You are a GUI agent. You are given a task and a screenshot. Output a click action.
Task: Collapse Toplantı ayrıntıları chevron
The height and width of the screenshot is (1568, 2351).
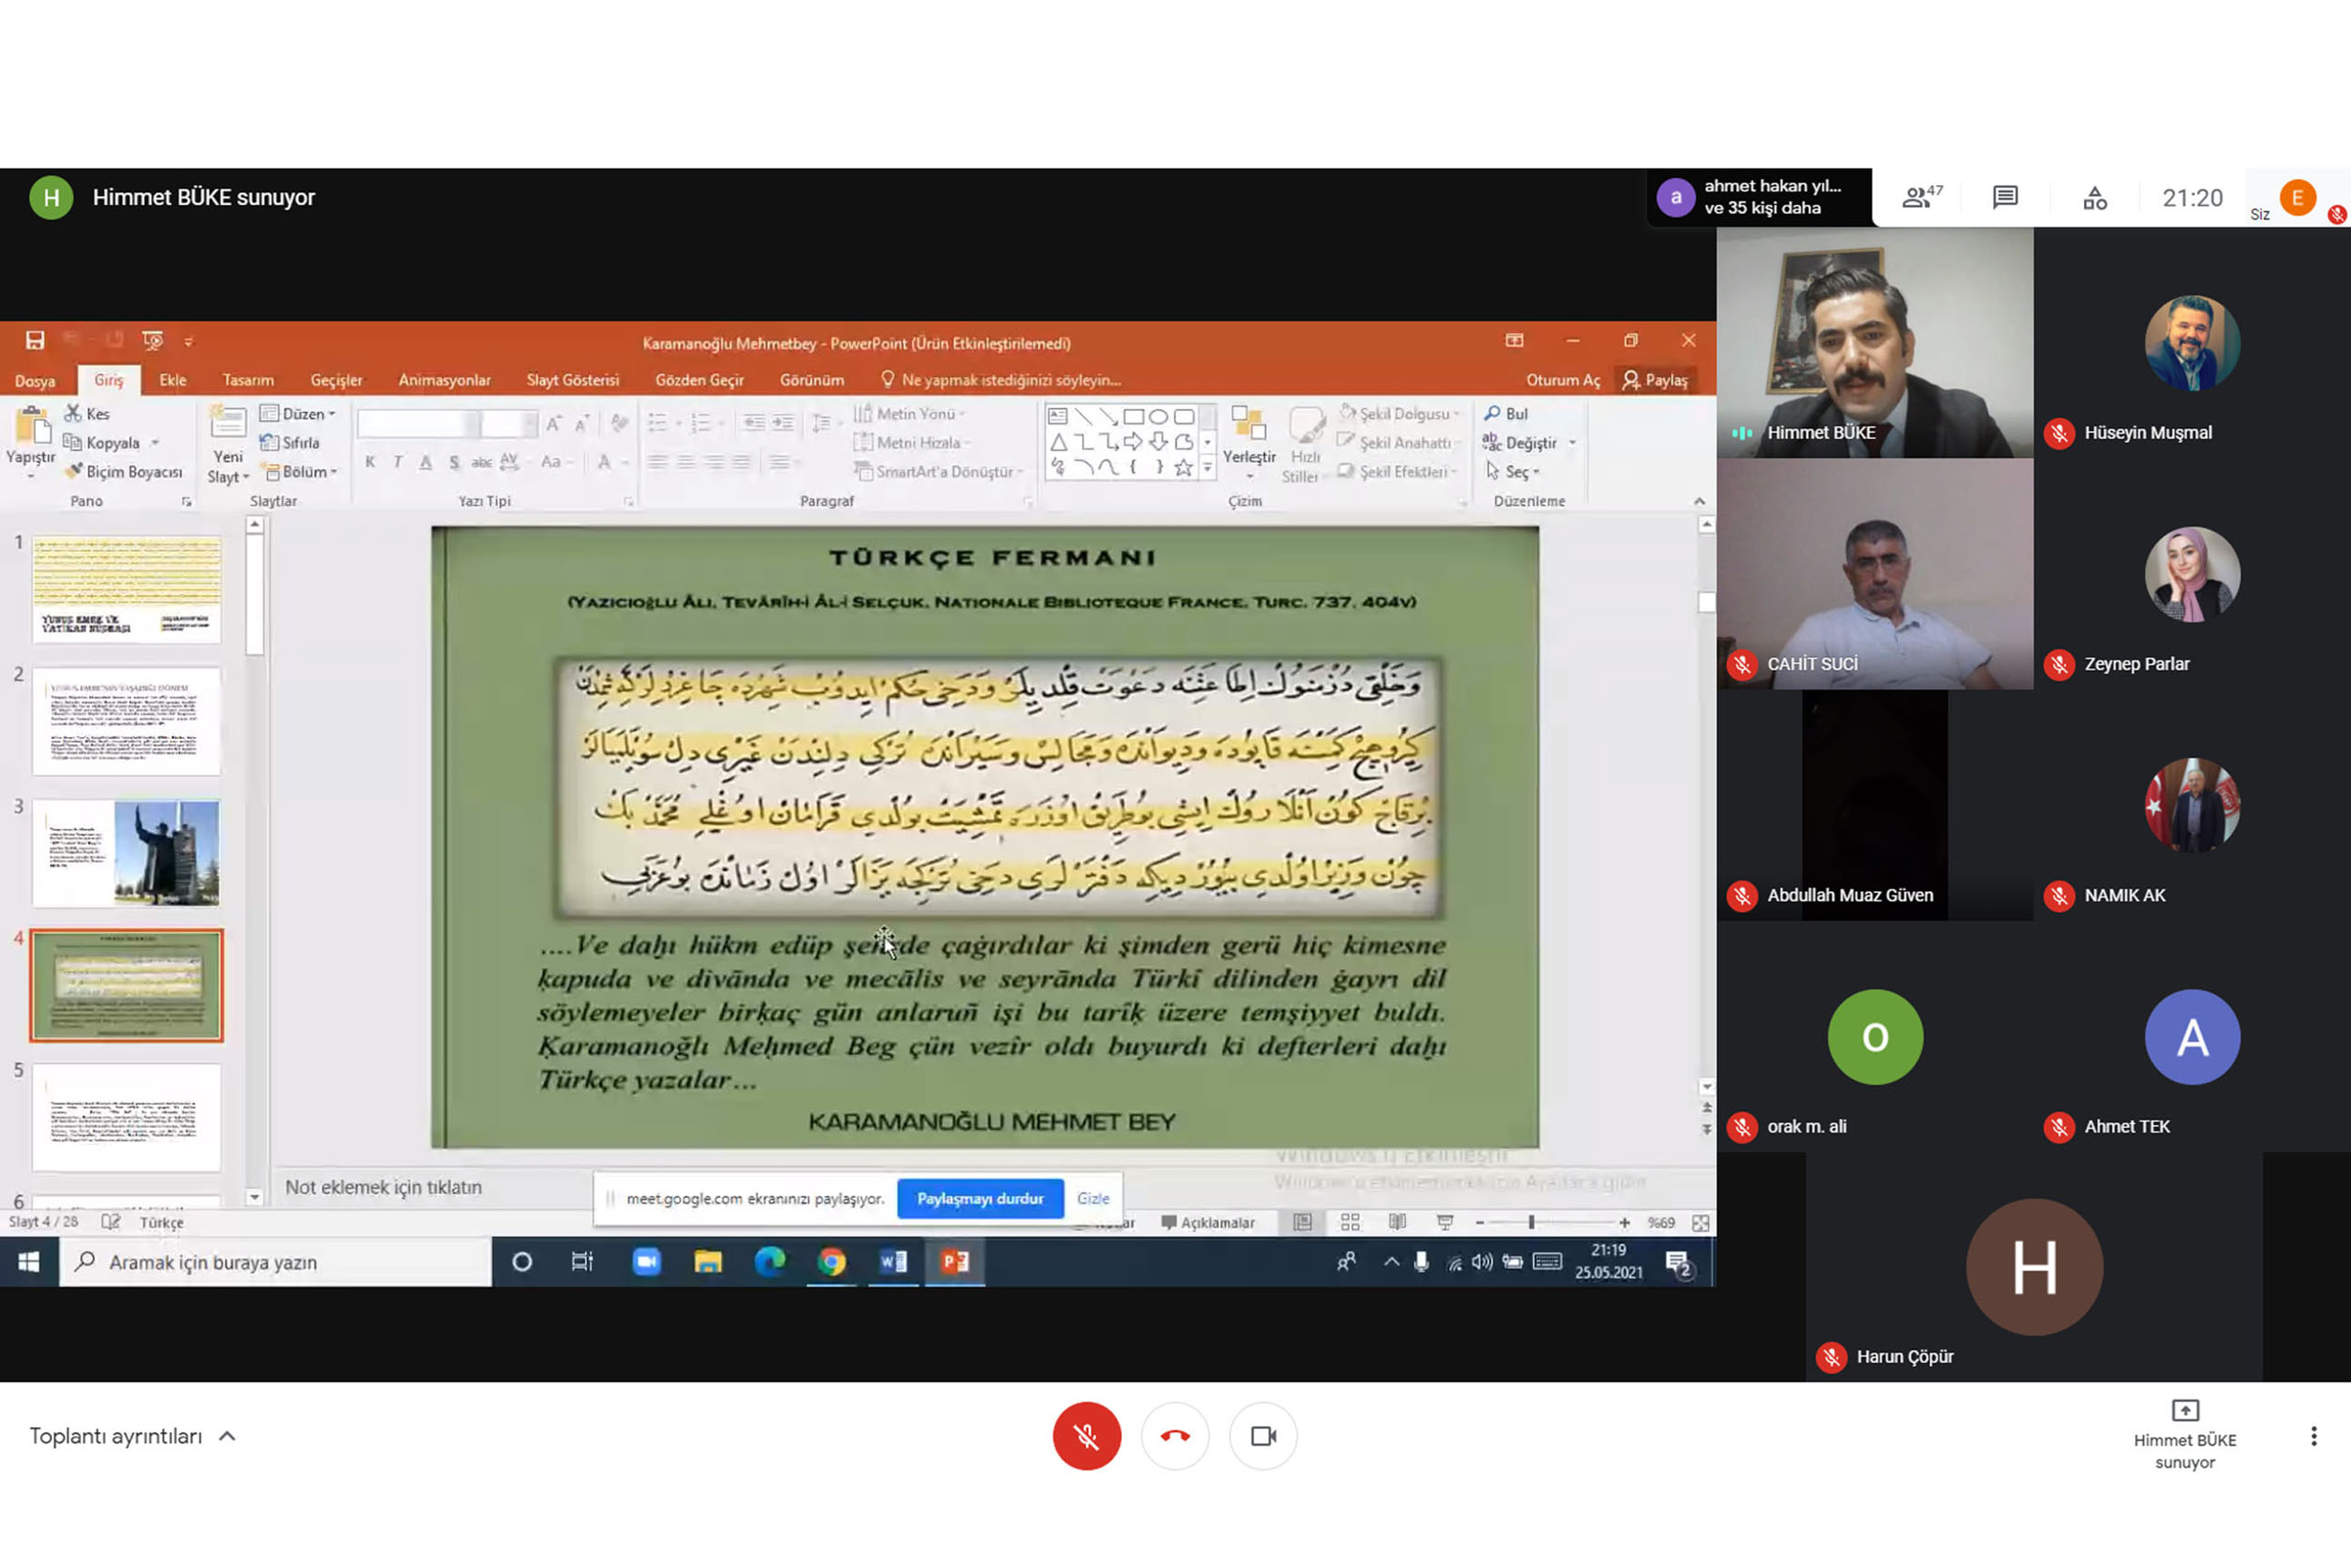click(227, 1435)
